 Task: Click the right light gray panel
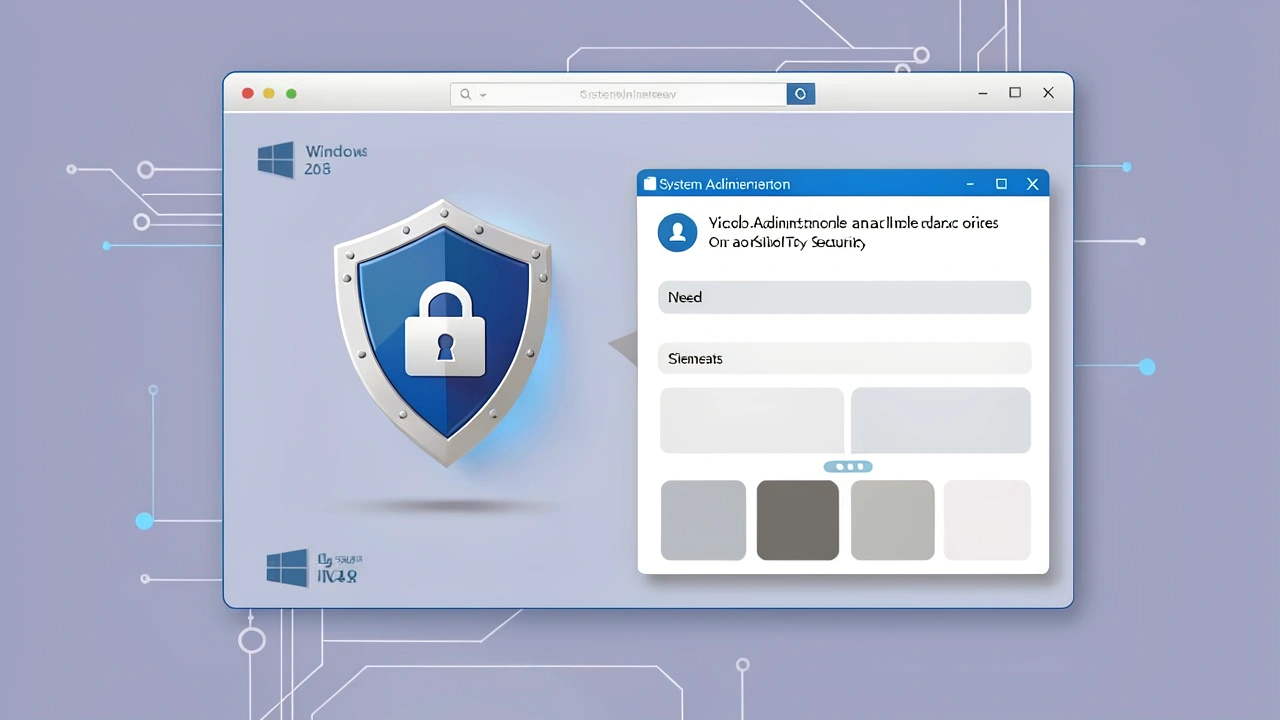(940, 420)
